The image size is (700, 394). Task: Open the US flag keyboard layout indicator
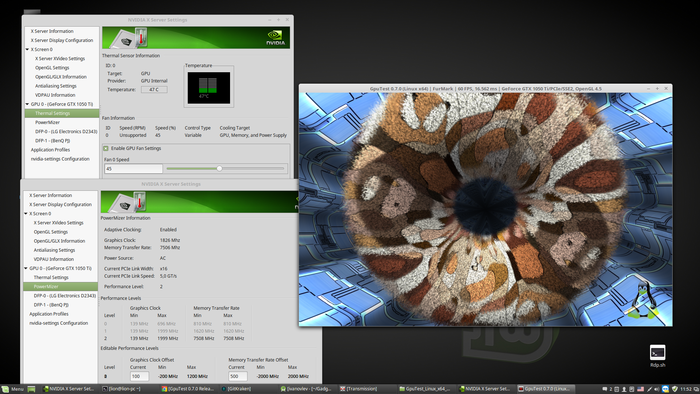pyautogui.click(x=641, y=389)
